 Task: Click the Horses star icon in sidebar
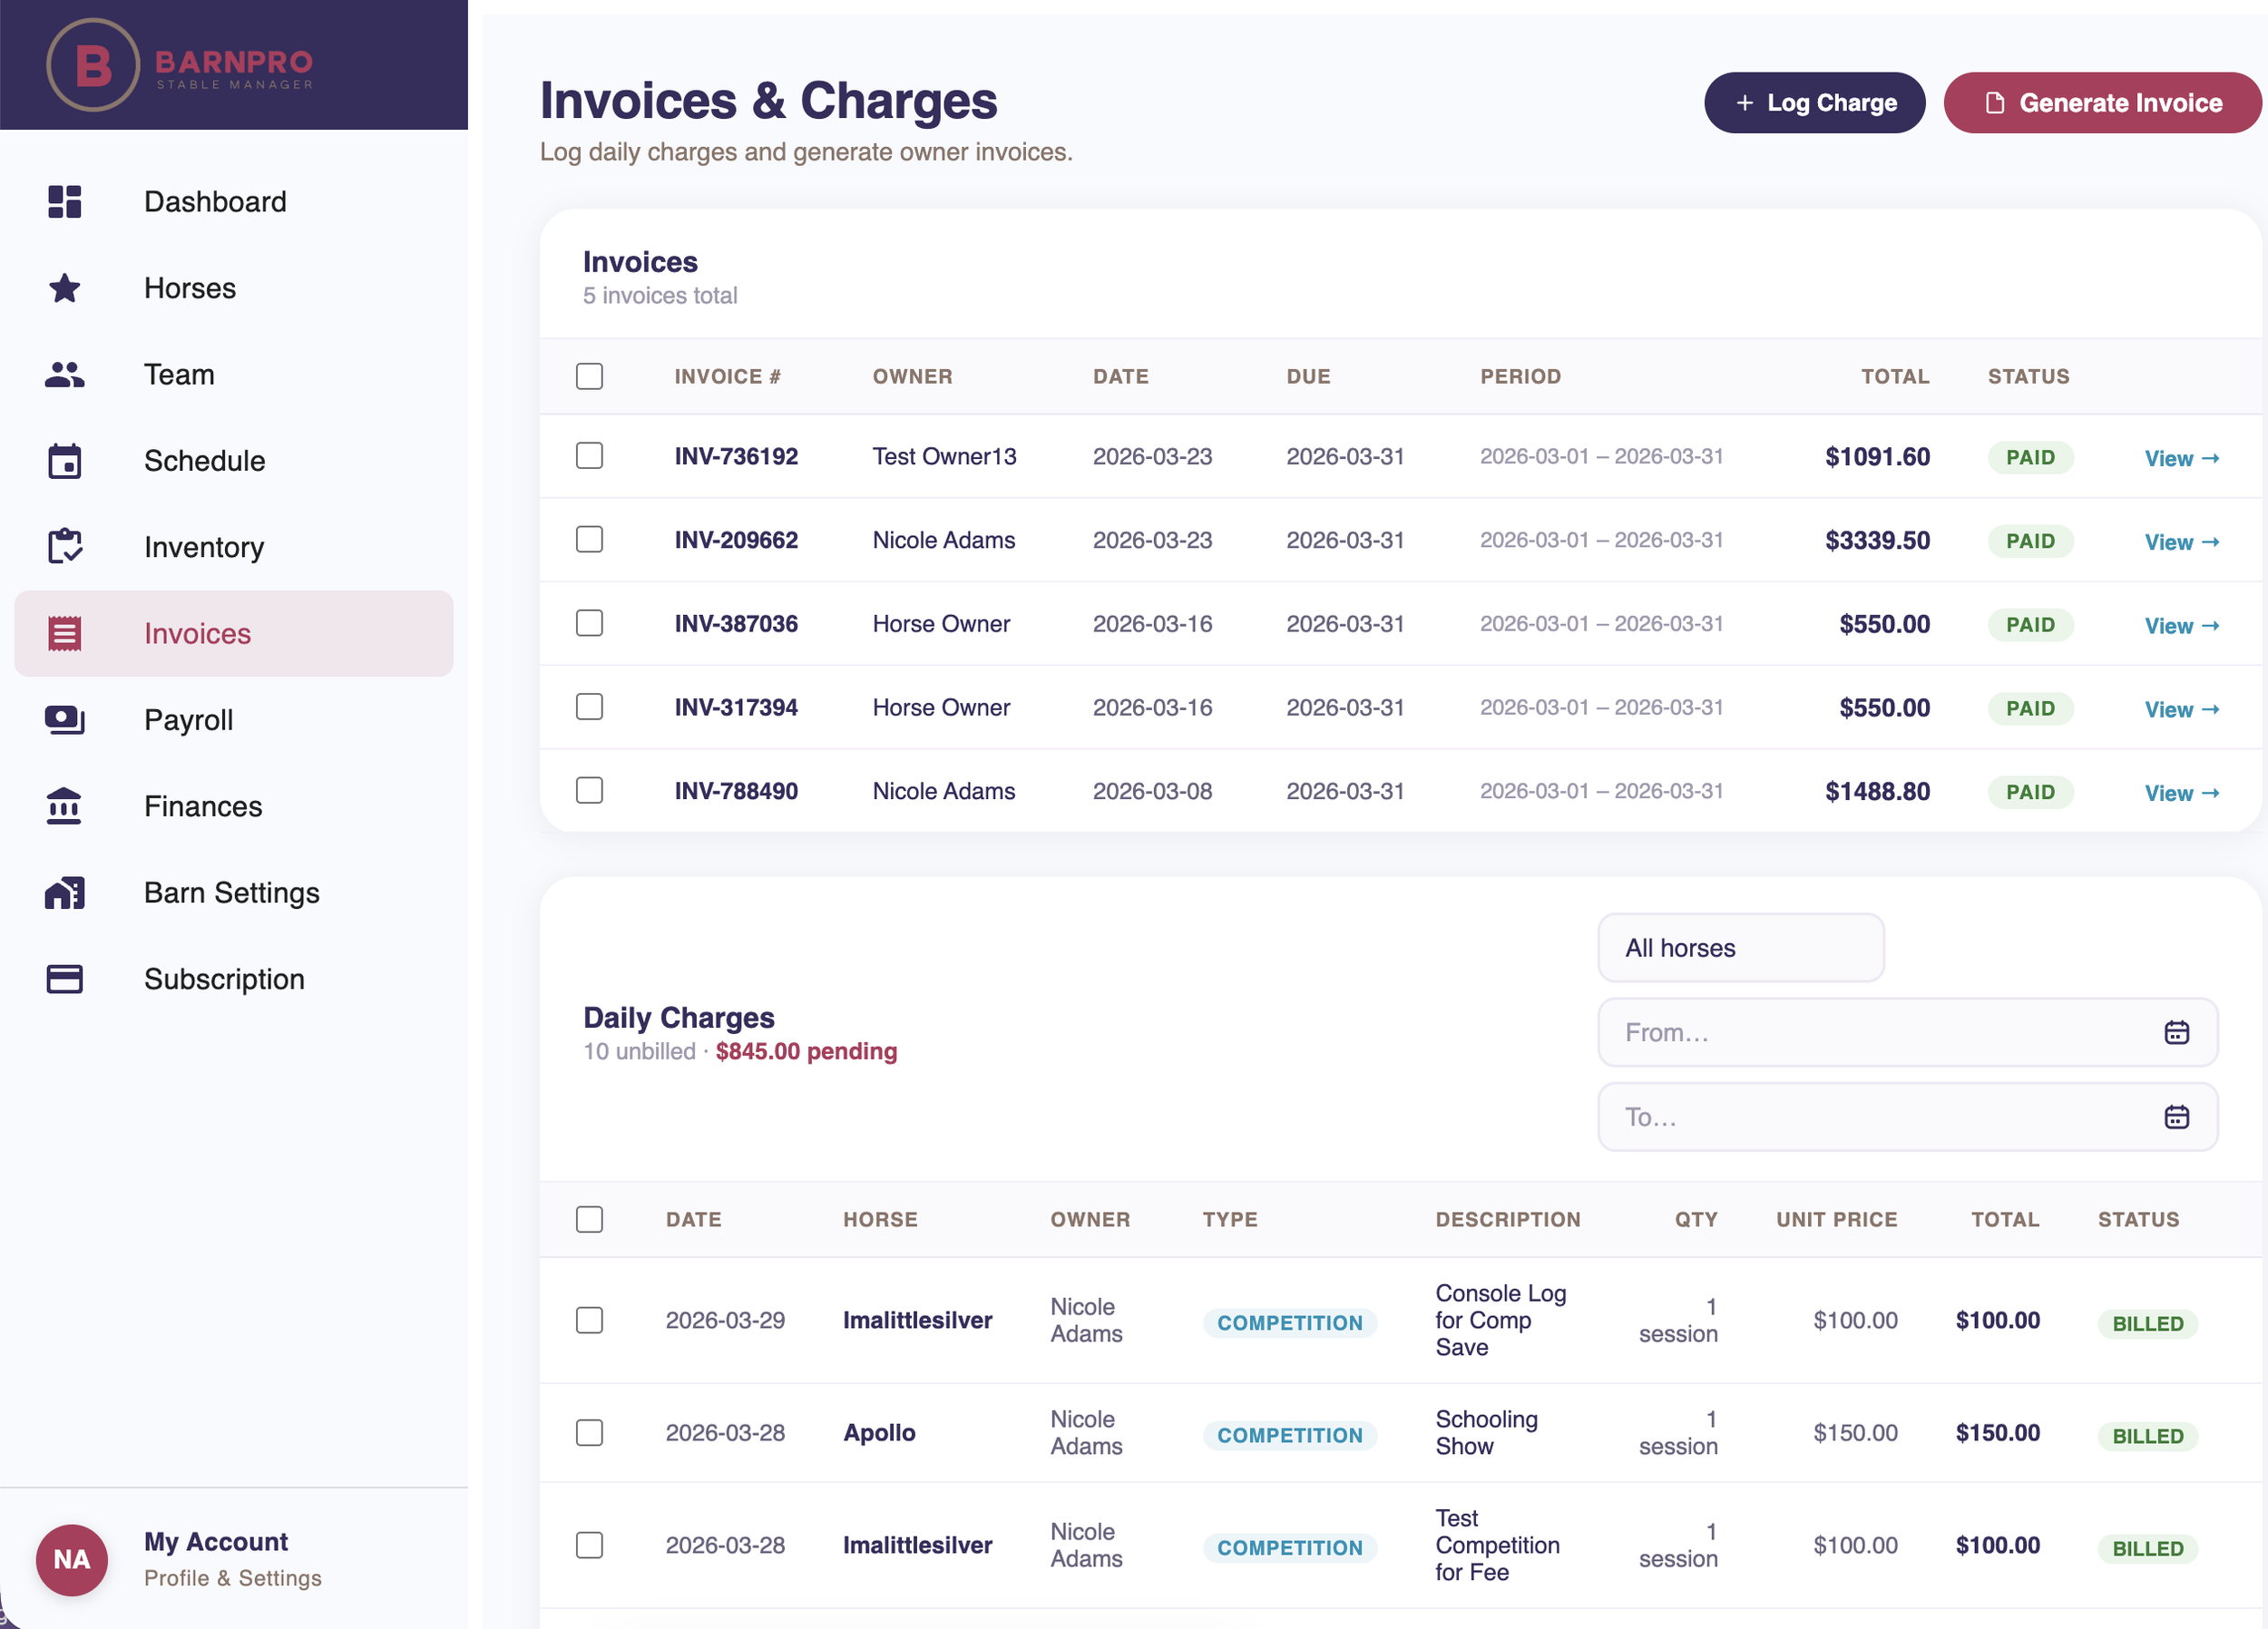(x=64, y=288)
